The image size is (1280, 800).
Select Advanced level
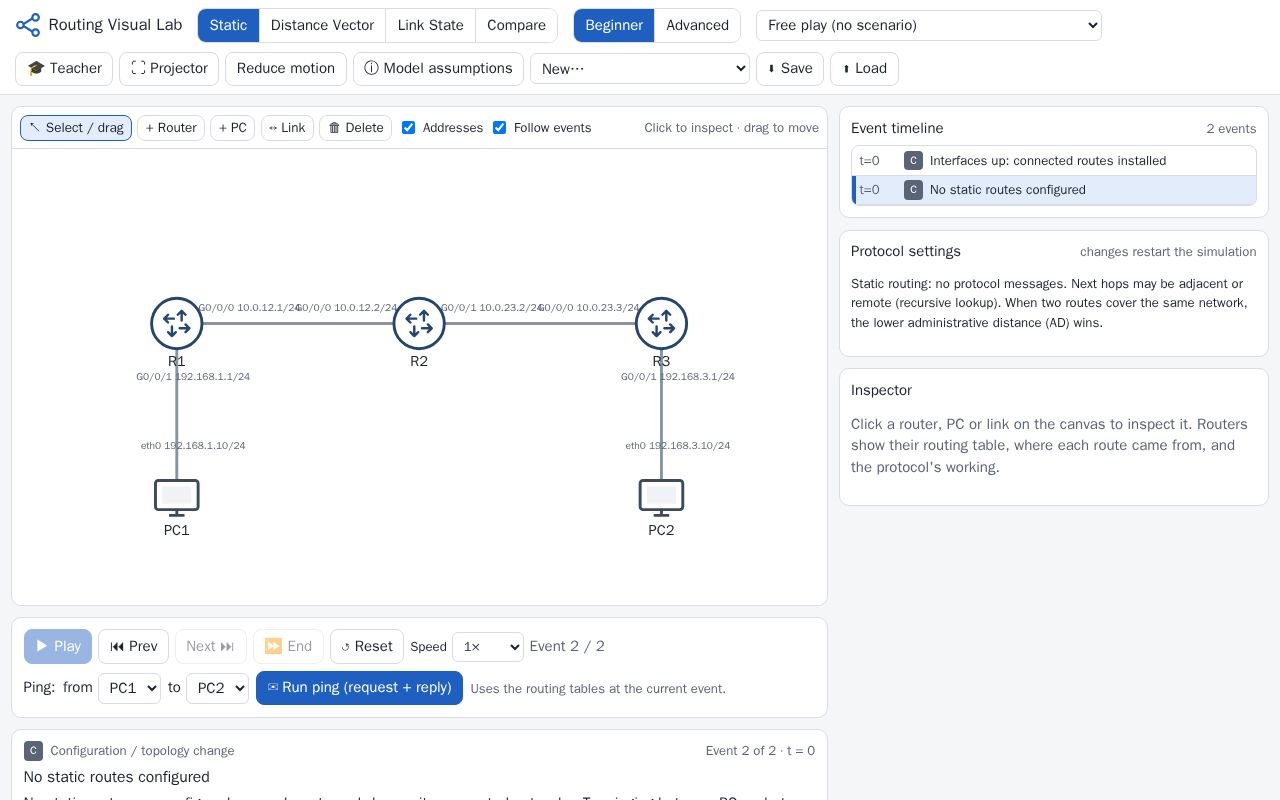coord(697,25)
